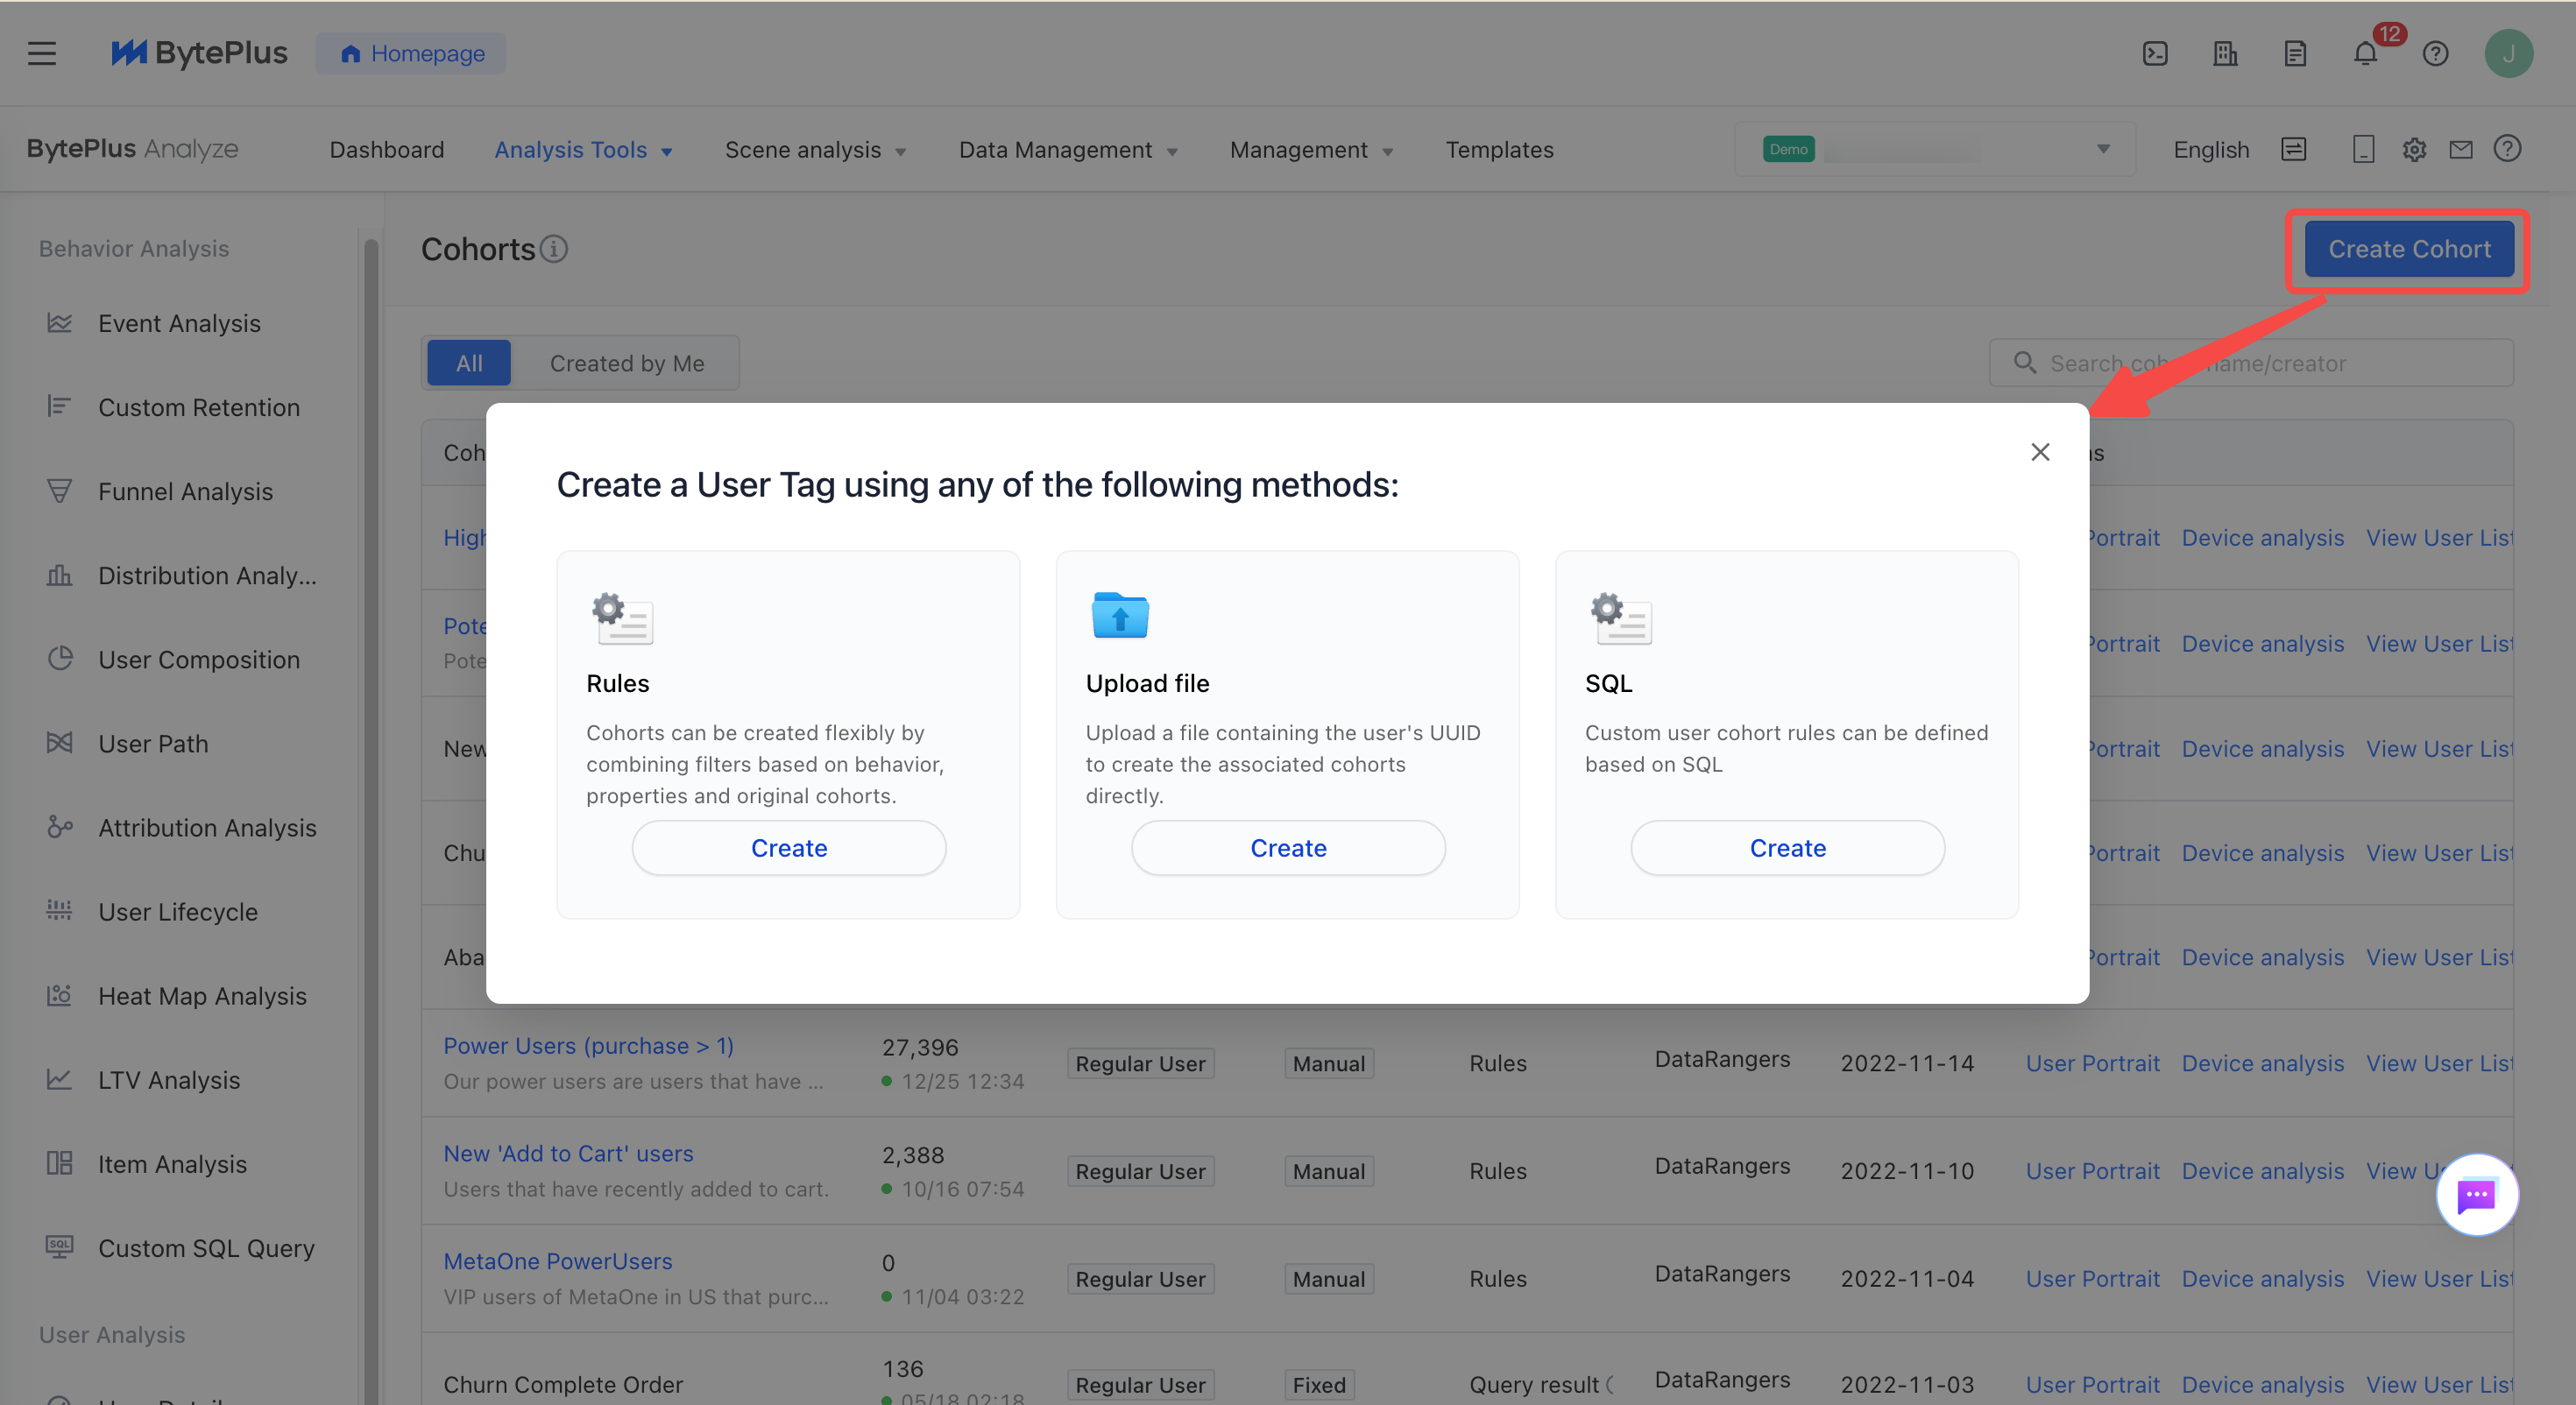Expand the Analysis Tools dropdown

point(583,150)
